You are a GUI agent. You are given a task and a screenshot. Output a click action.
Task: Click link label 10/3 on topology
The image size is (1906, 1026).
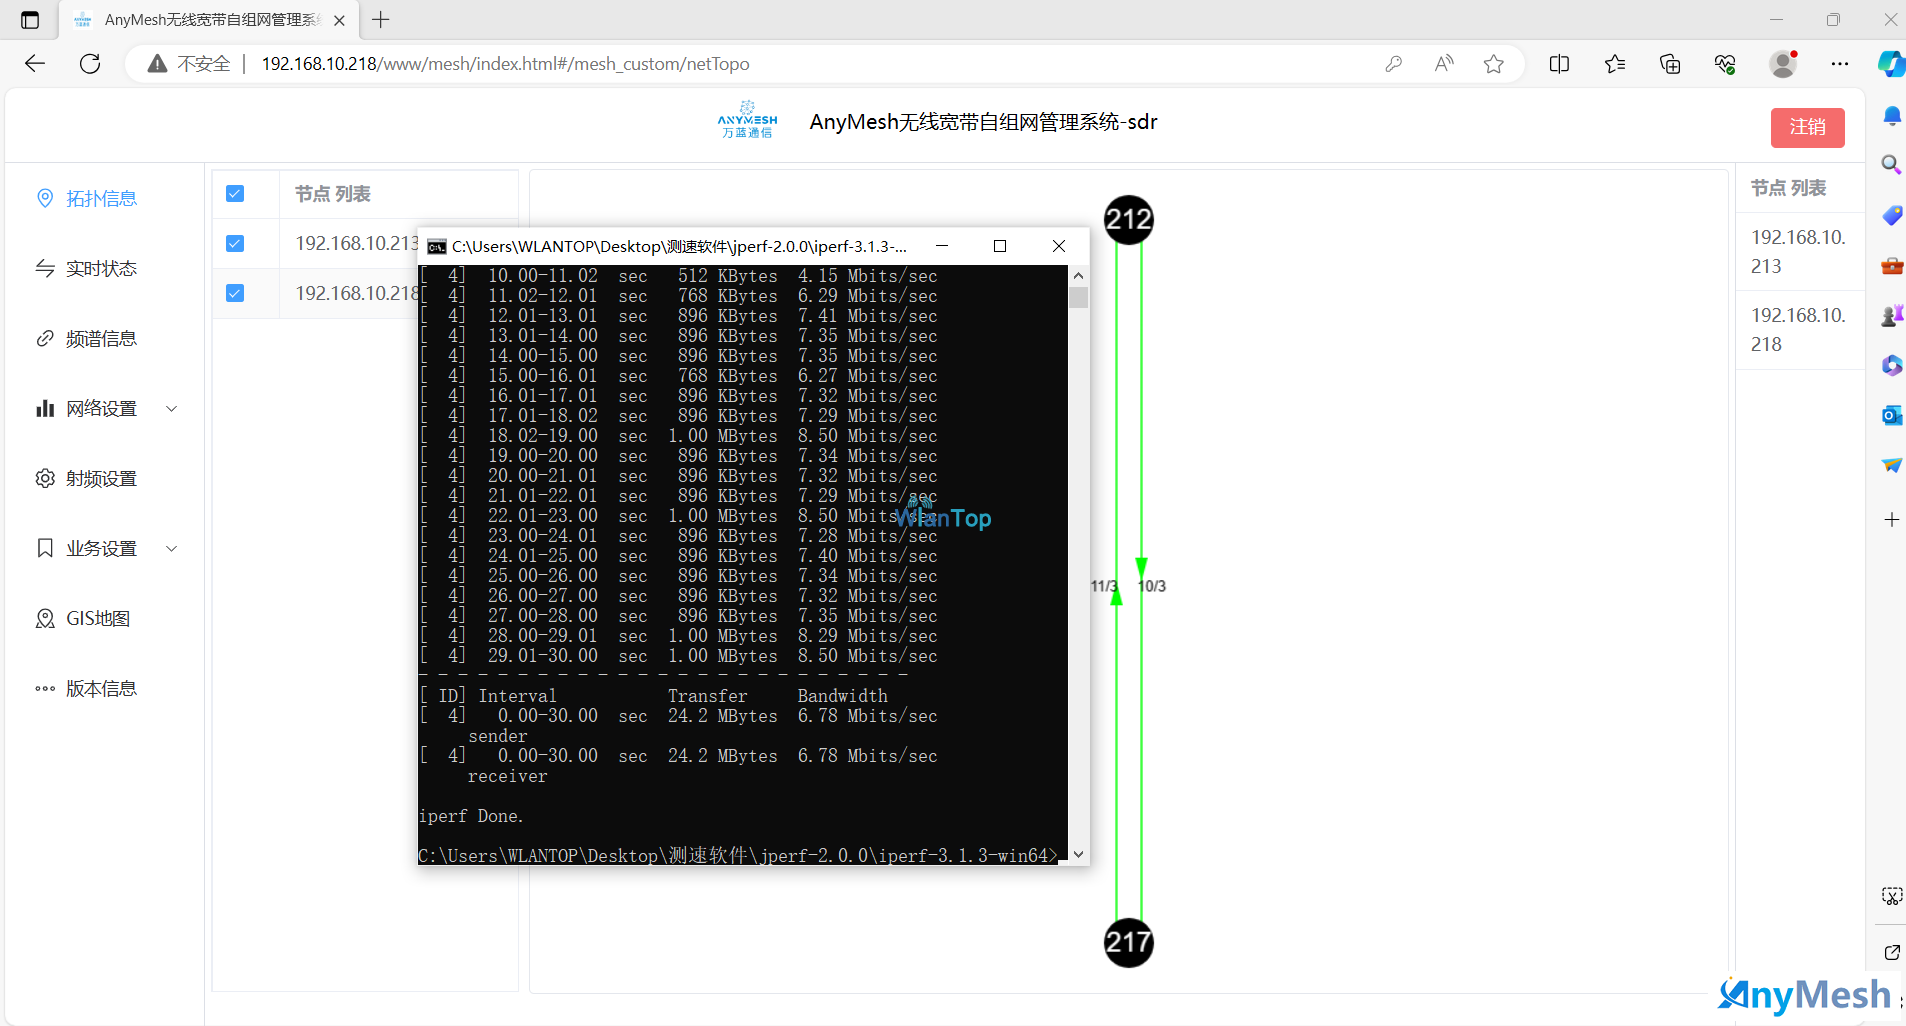click(x=1152, y=586)
